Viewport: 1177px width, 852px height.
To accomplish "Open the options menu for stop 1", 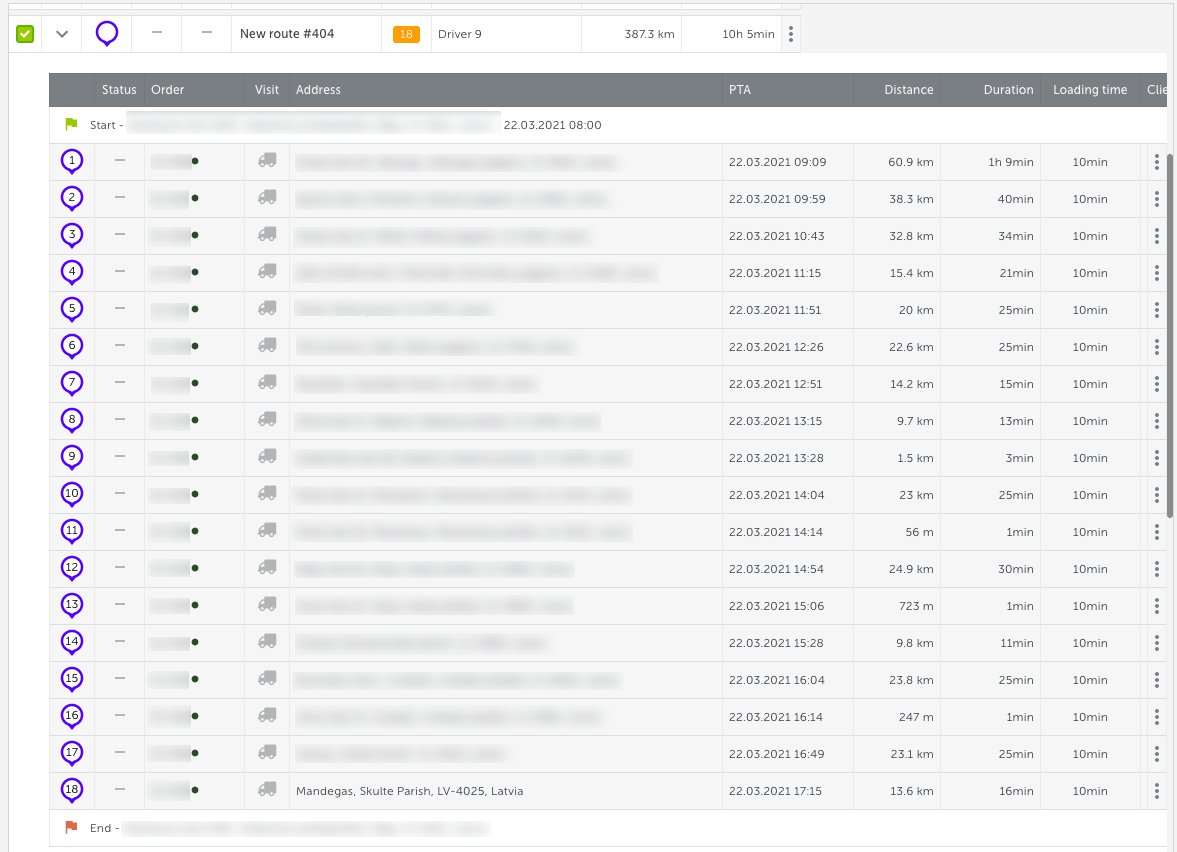I will pos(1156,162).
